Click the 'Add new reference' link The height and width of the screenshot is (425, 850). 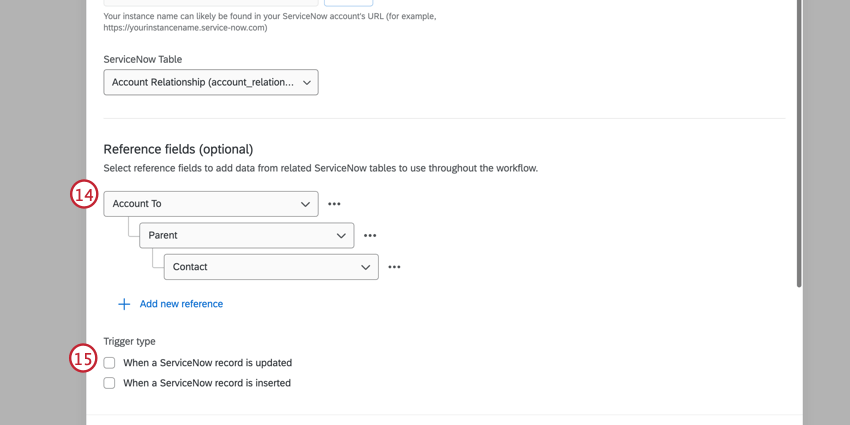click(181, 304)
